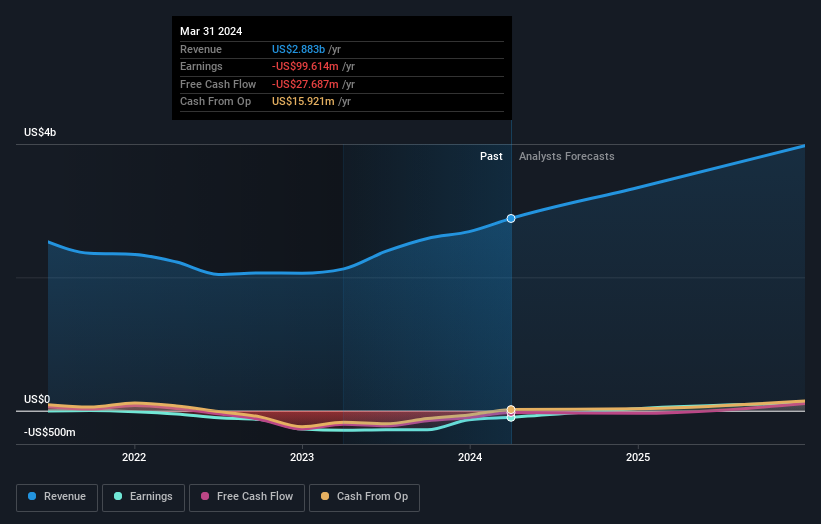
Task: Click the US$0 y-axis label
Action: pyautogui.click(x=37, y=399)
